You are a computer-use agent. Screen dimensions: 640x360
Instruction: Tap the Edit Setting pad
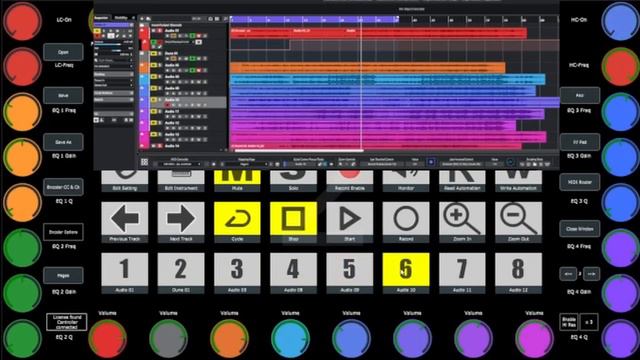click(125, 181)
